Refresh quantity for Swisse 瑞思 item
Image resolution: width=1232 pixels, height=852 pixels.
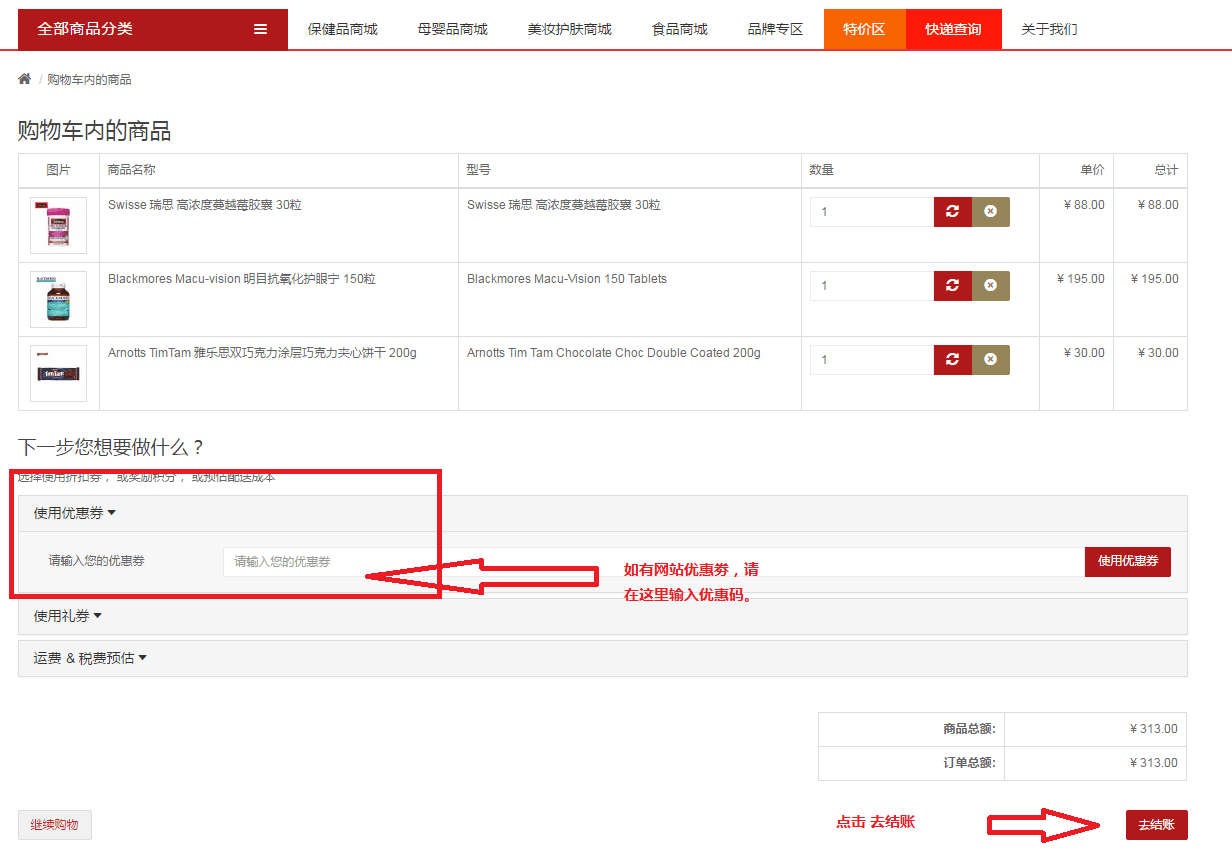[952, 212]
